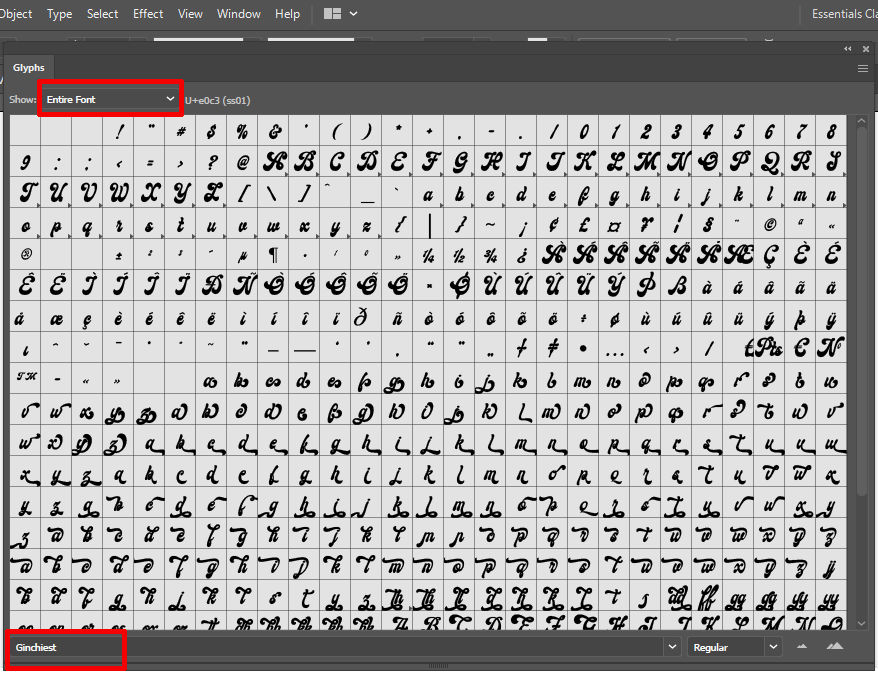Open the Select menu
Screen dimensions: 878x676
pyautogui.click(x=102, y=13)
